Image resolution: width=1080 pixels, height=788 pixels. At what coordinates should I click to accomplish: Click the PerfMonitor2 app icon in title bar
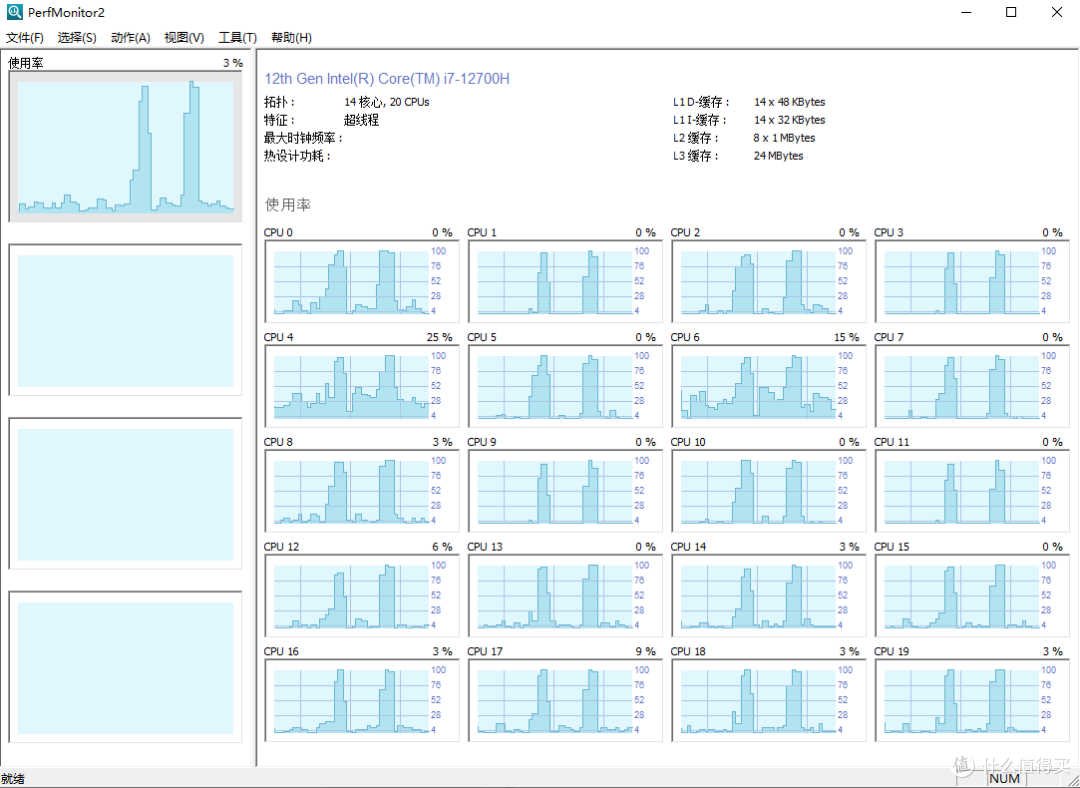(x=14, y=12)
